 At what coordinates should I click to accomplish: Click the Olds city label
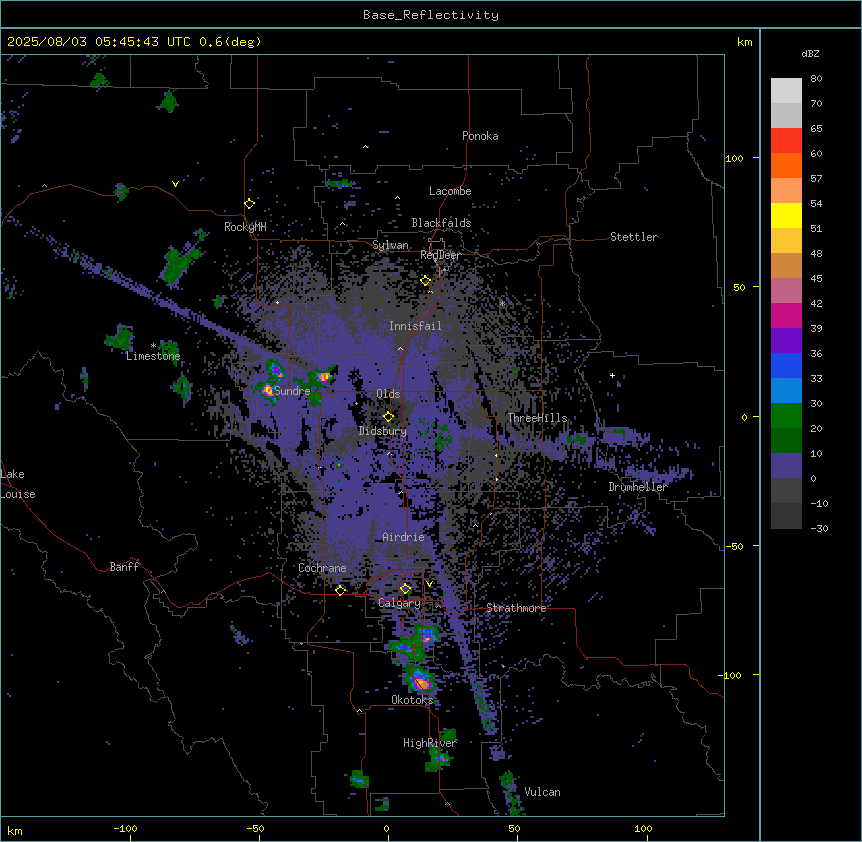pos(388,394)
